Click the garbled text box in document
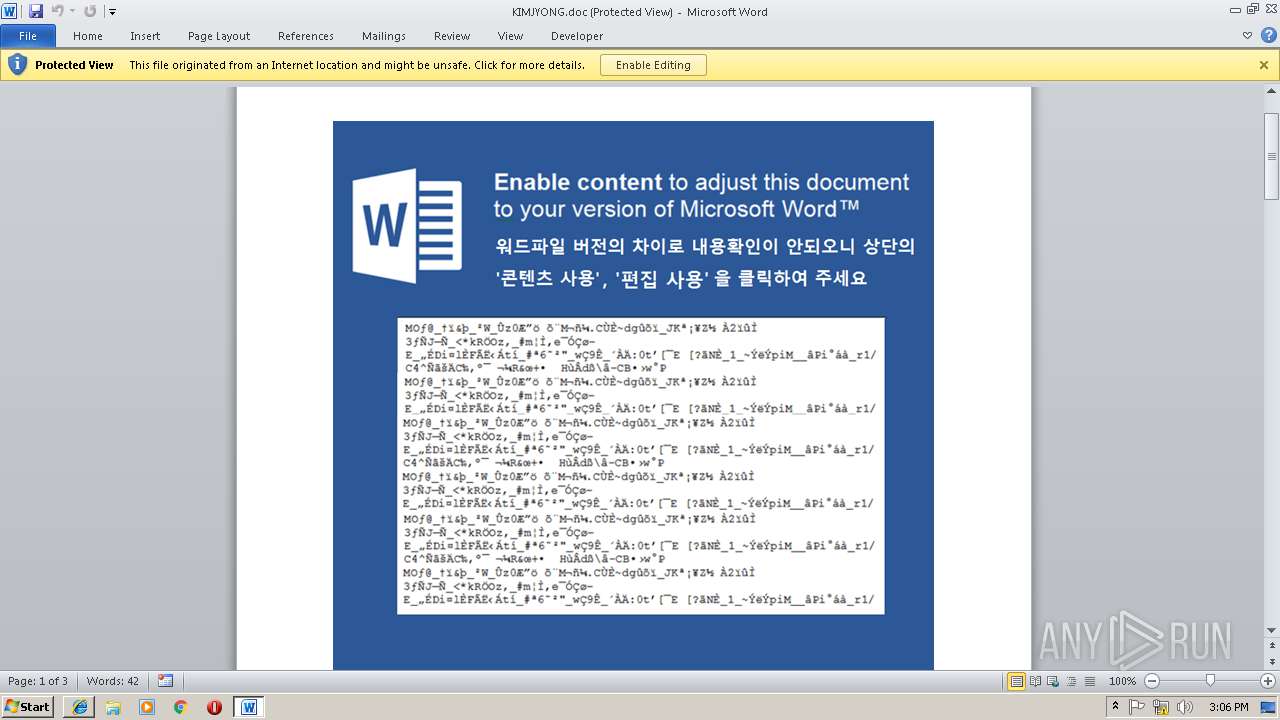Screen dimensions: 1280x720 (x=640, y=465)
